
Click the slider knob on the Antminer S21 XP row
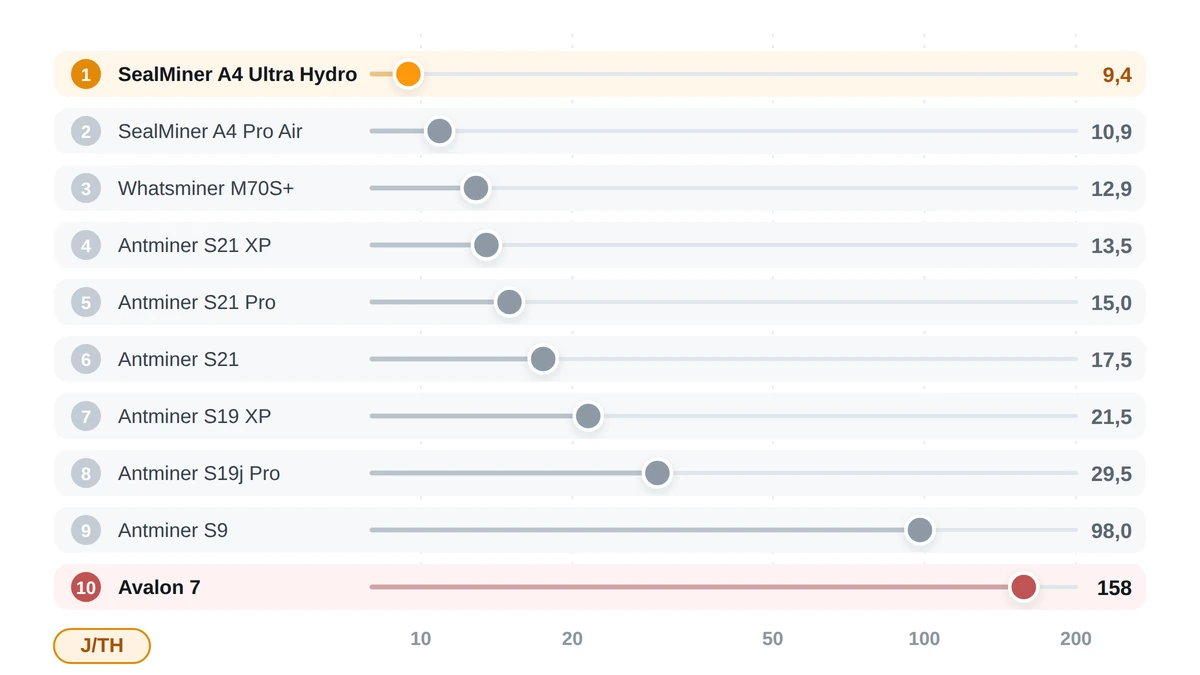(x=486, y=245)
